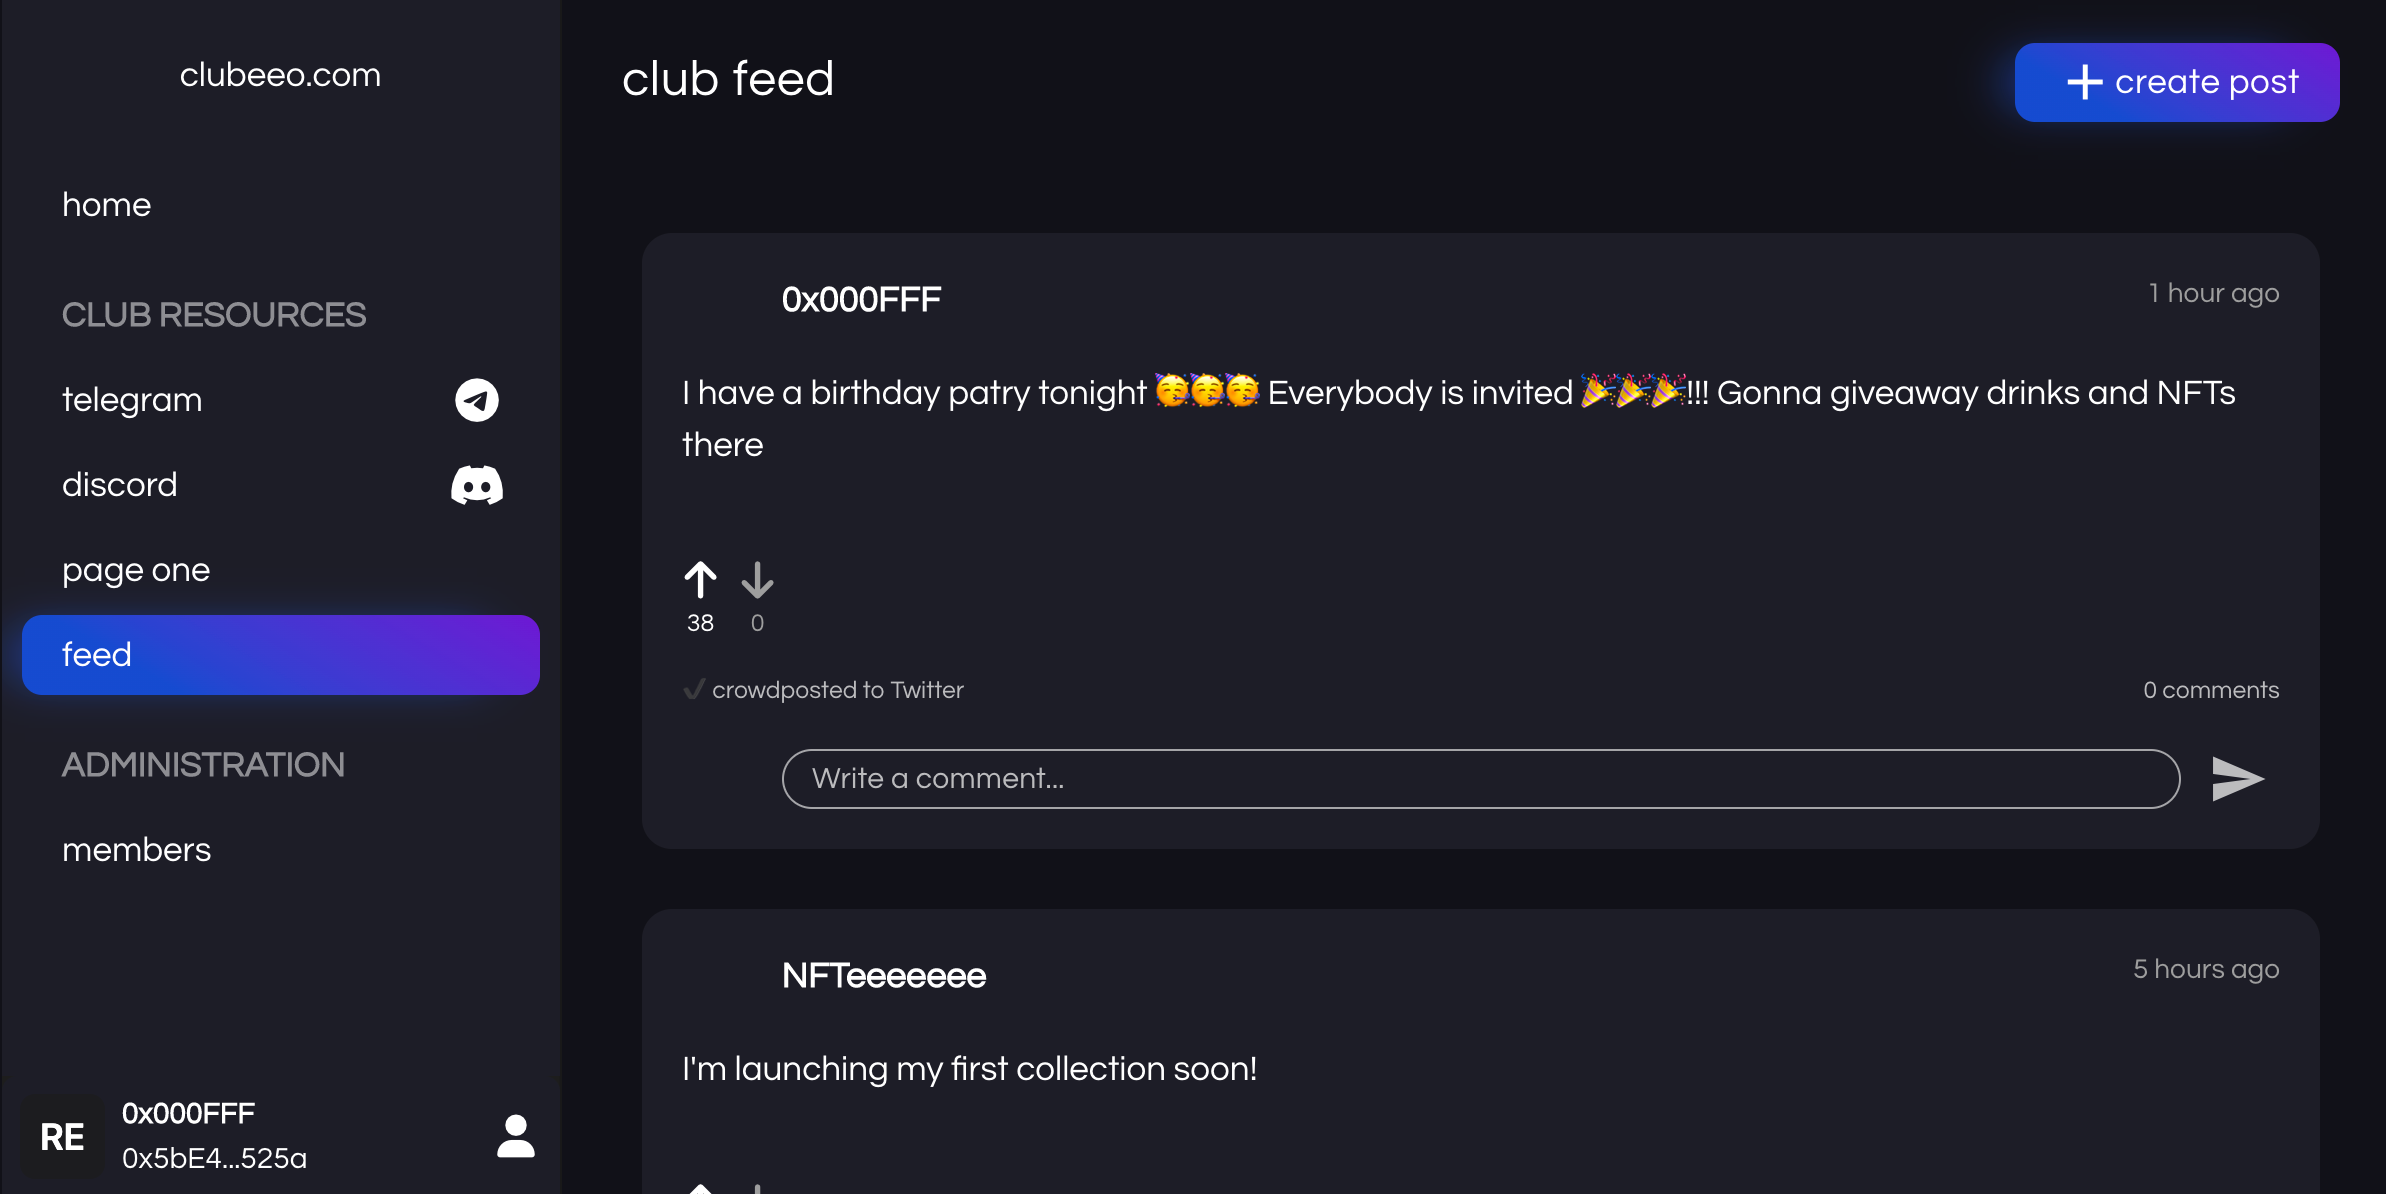View NFTeeeeeee's author profile
2386x1194 pixels.
(884, 975)
